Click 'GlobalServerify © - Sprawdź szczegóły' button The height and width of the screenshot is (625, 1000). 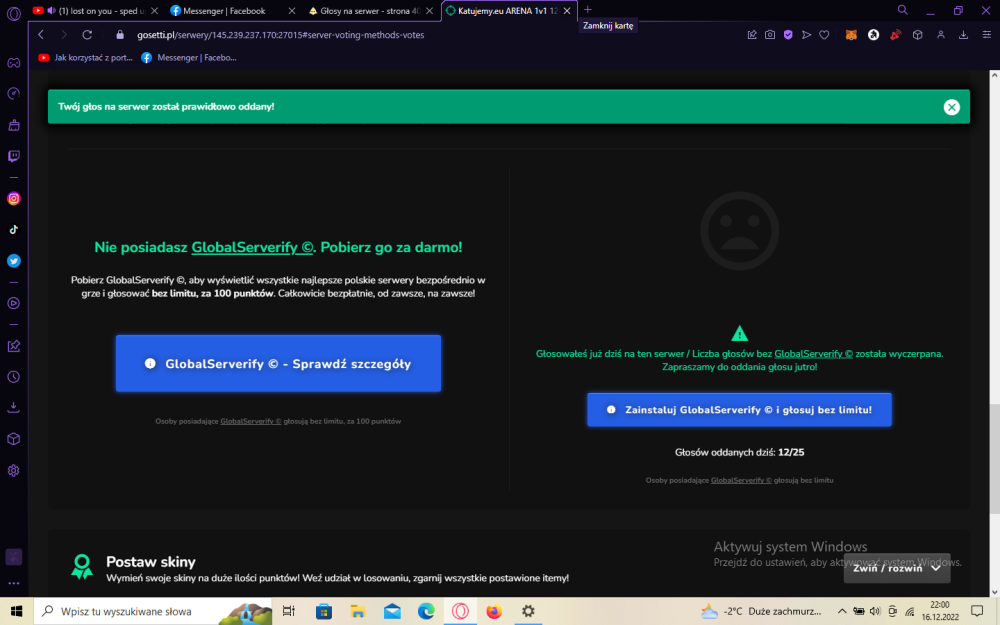point(278,364)
